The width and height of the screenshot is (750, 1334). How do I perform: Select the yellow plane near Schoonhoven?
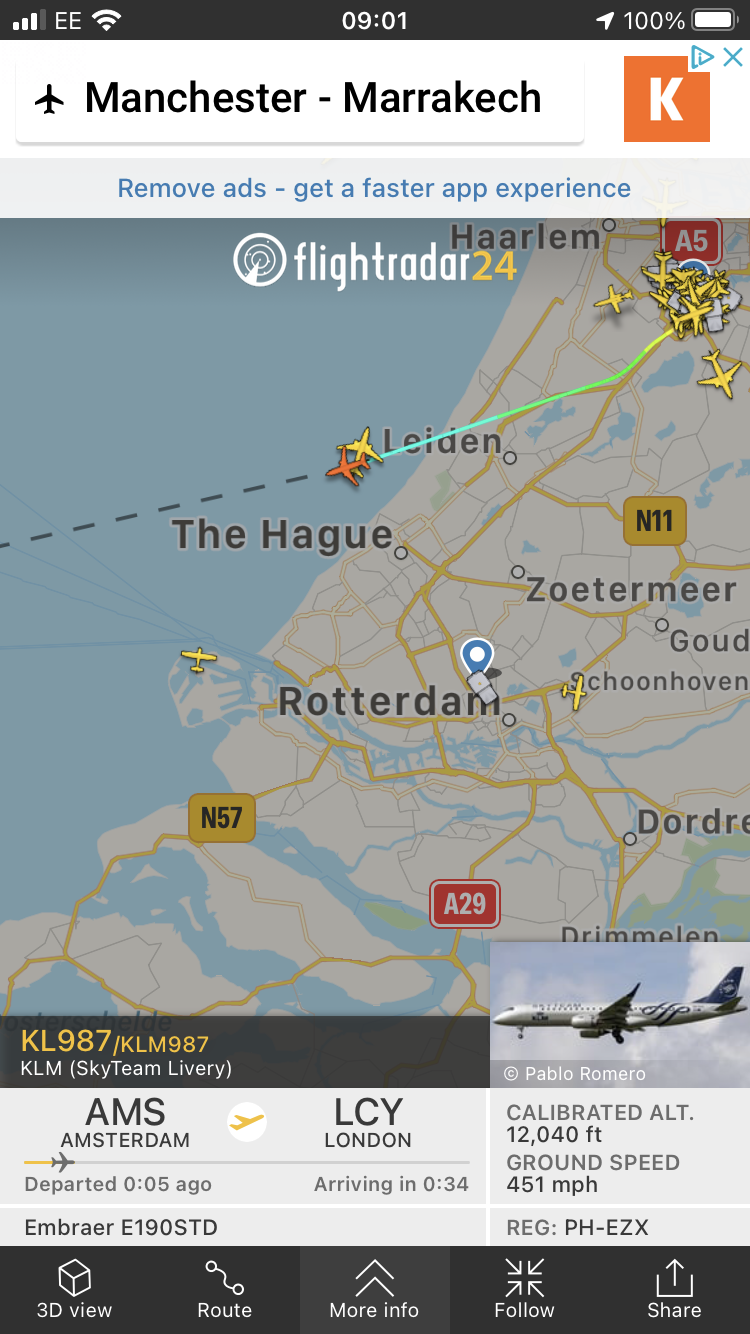pos(574,691)
